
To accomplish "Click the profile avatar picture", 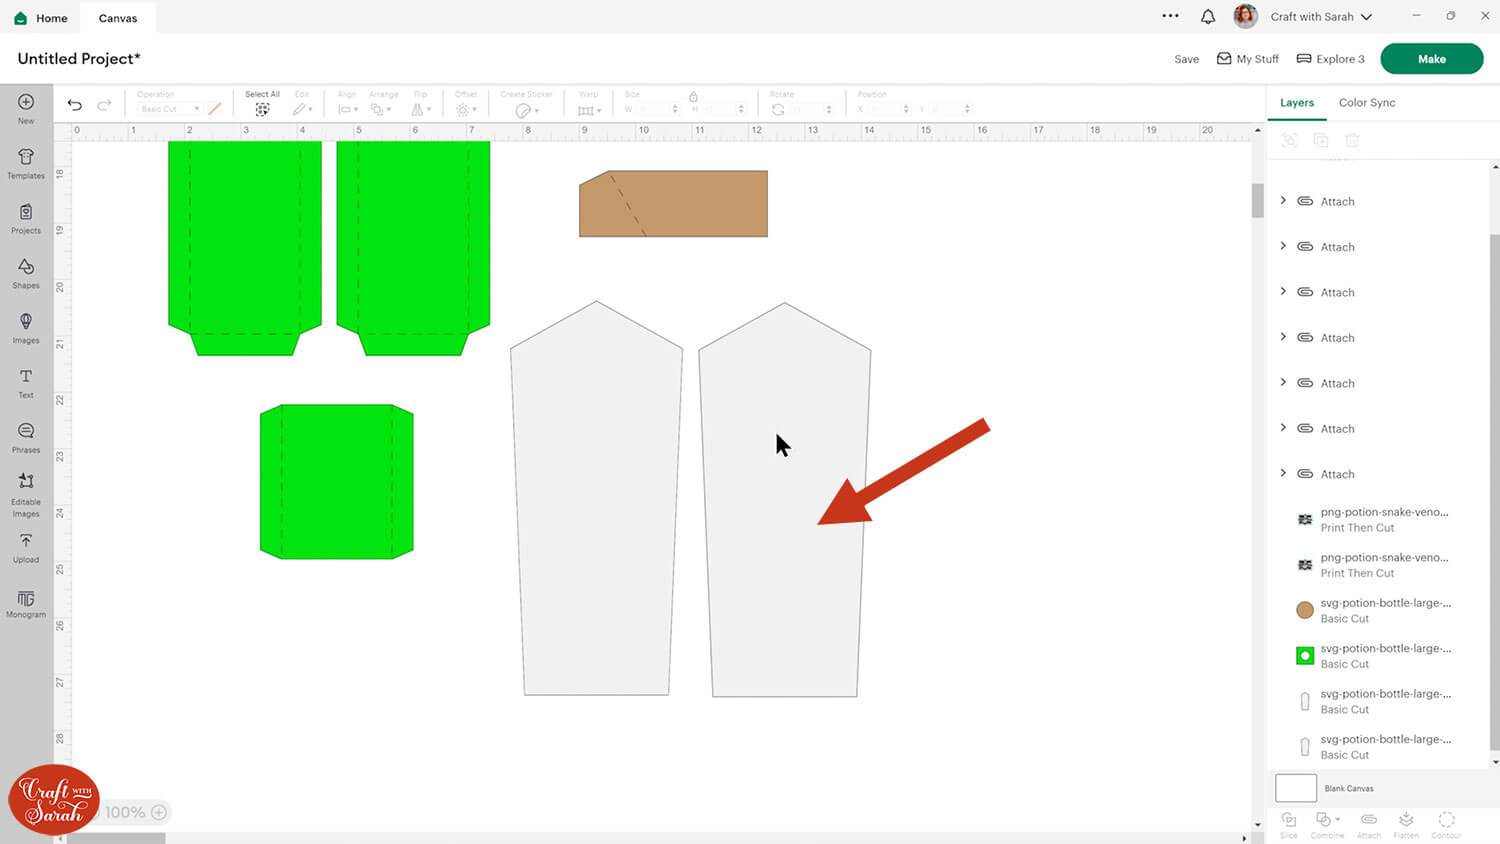I will pos(1245,16).
